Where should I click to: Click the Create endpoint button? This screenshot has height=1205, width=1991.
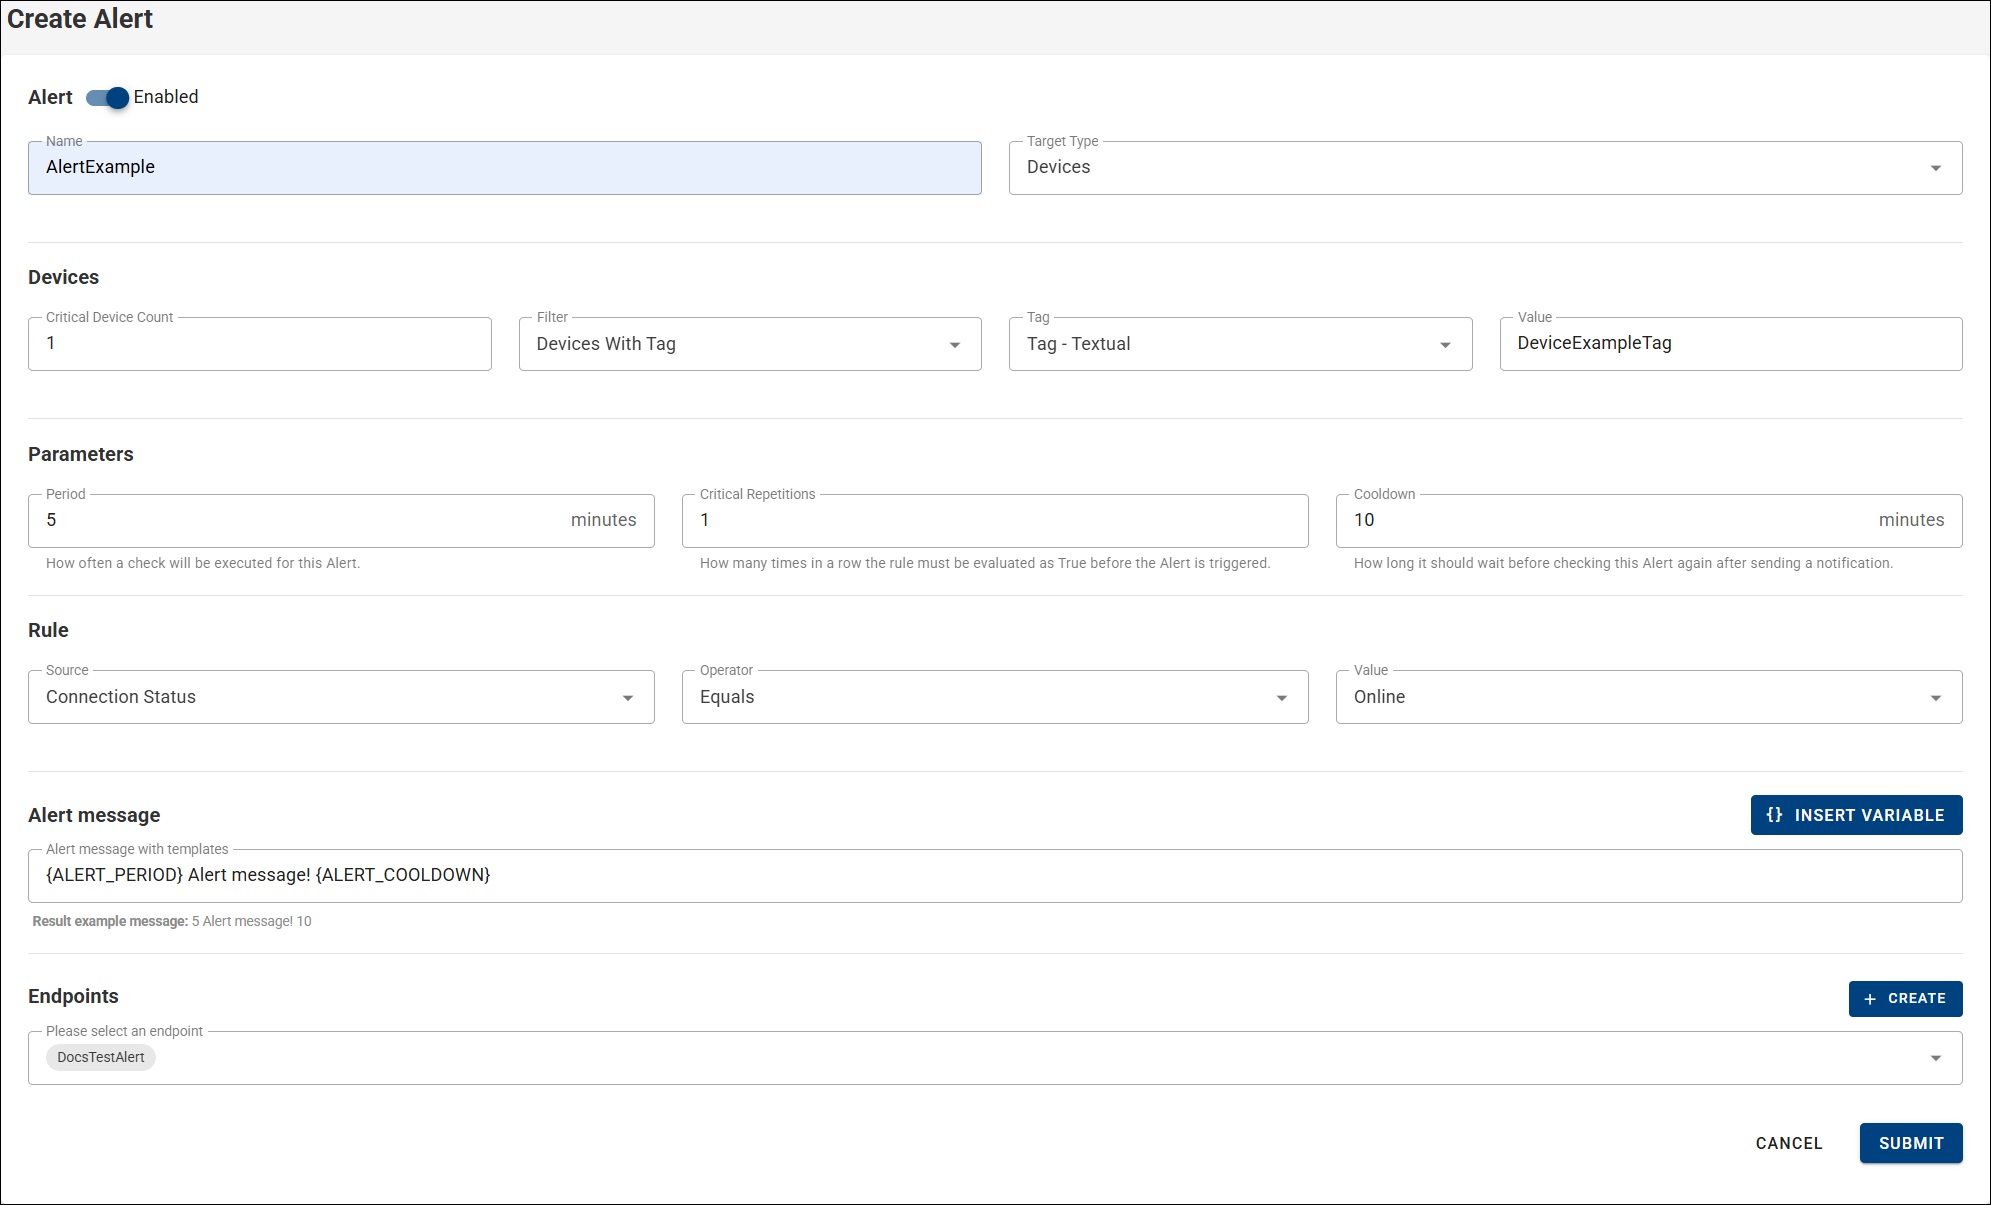coord(1905,998)
